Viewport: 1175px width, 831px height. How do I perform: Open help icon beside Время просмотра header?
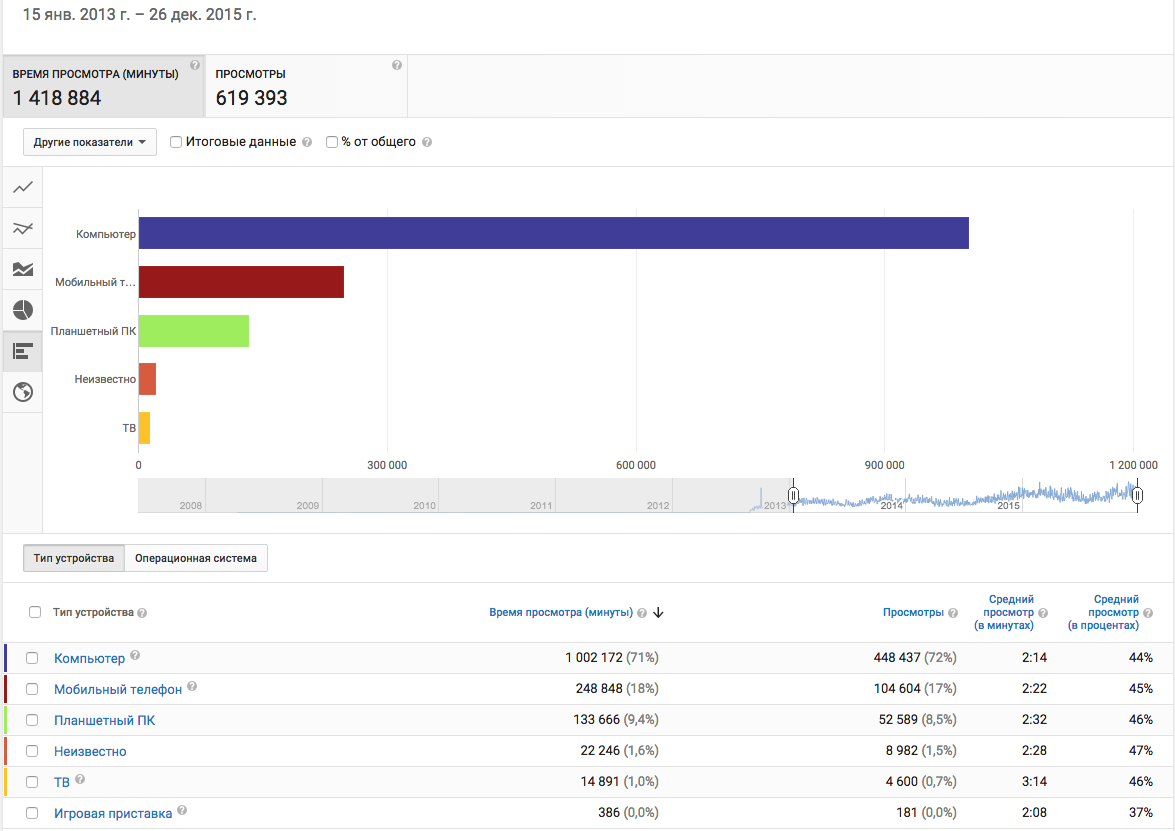642,613
